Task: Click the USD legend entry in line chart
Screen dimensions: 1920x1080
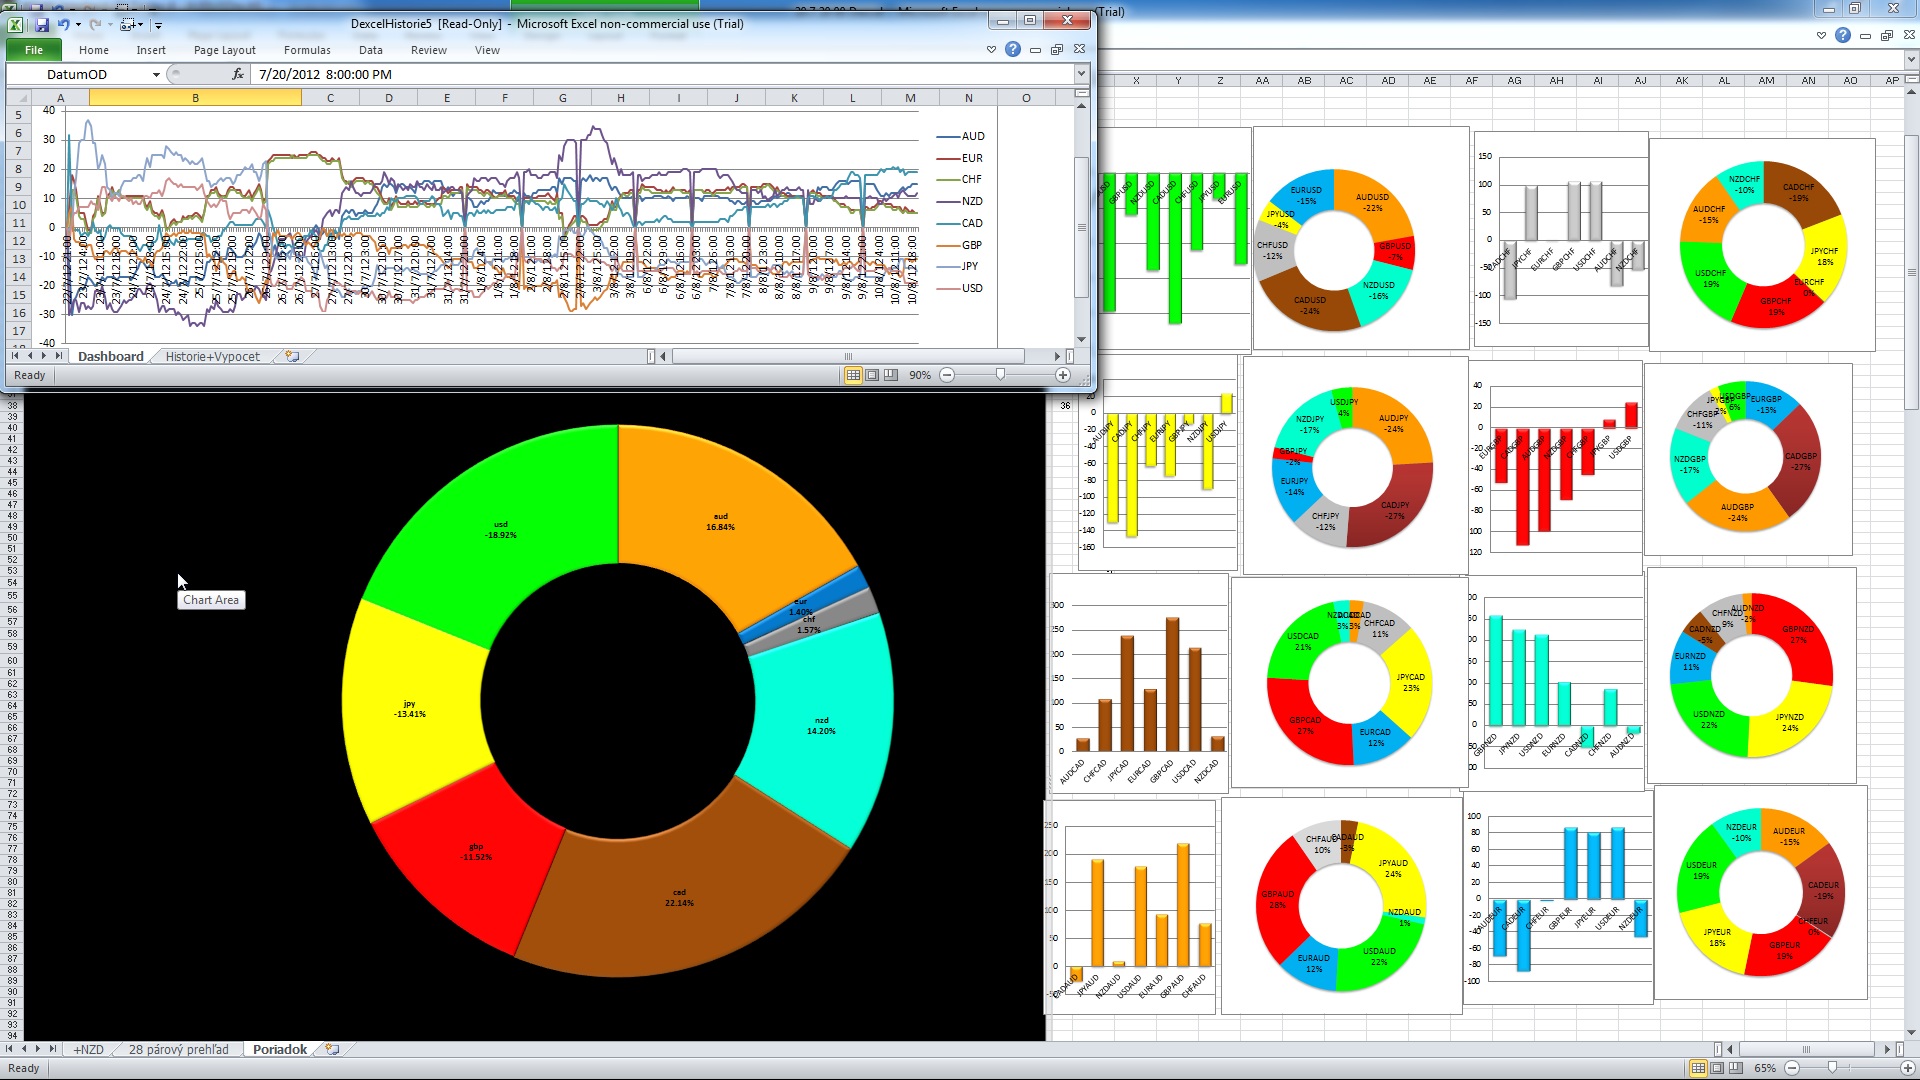Action: pos(961,288)
